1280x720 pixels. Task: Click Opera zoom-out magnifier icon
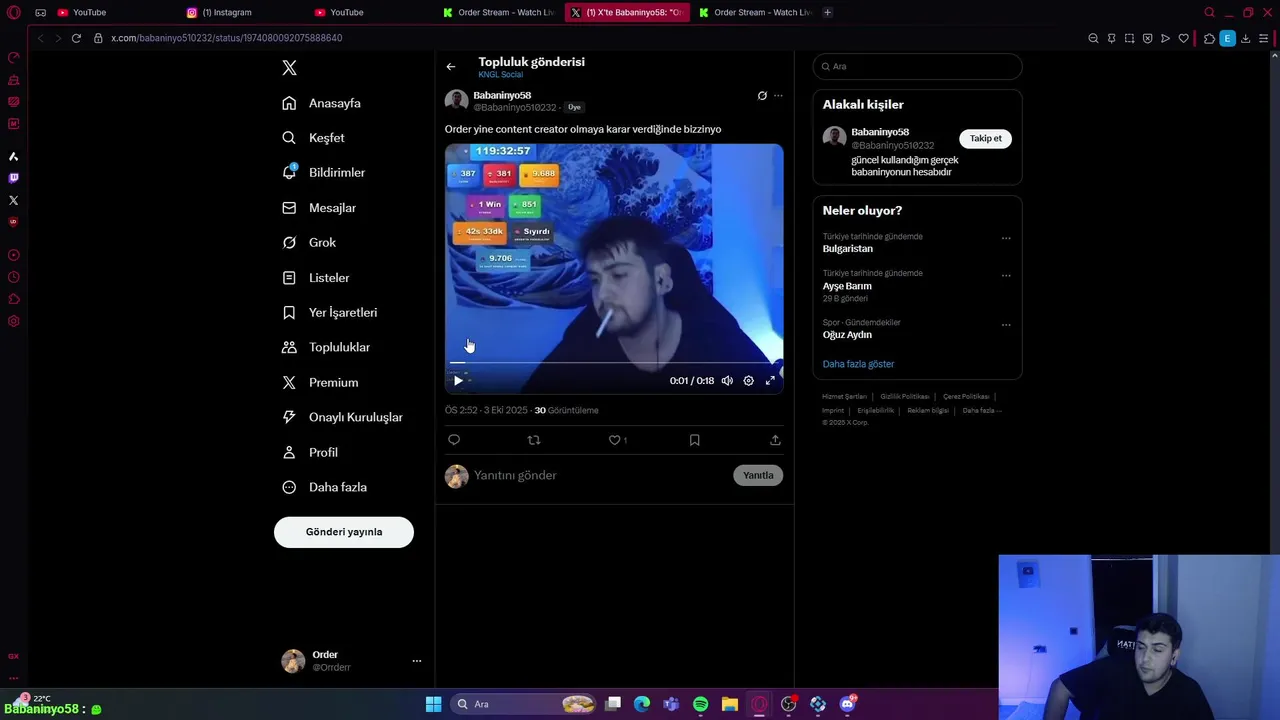coord(1093,38)
